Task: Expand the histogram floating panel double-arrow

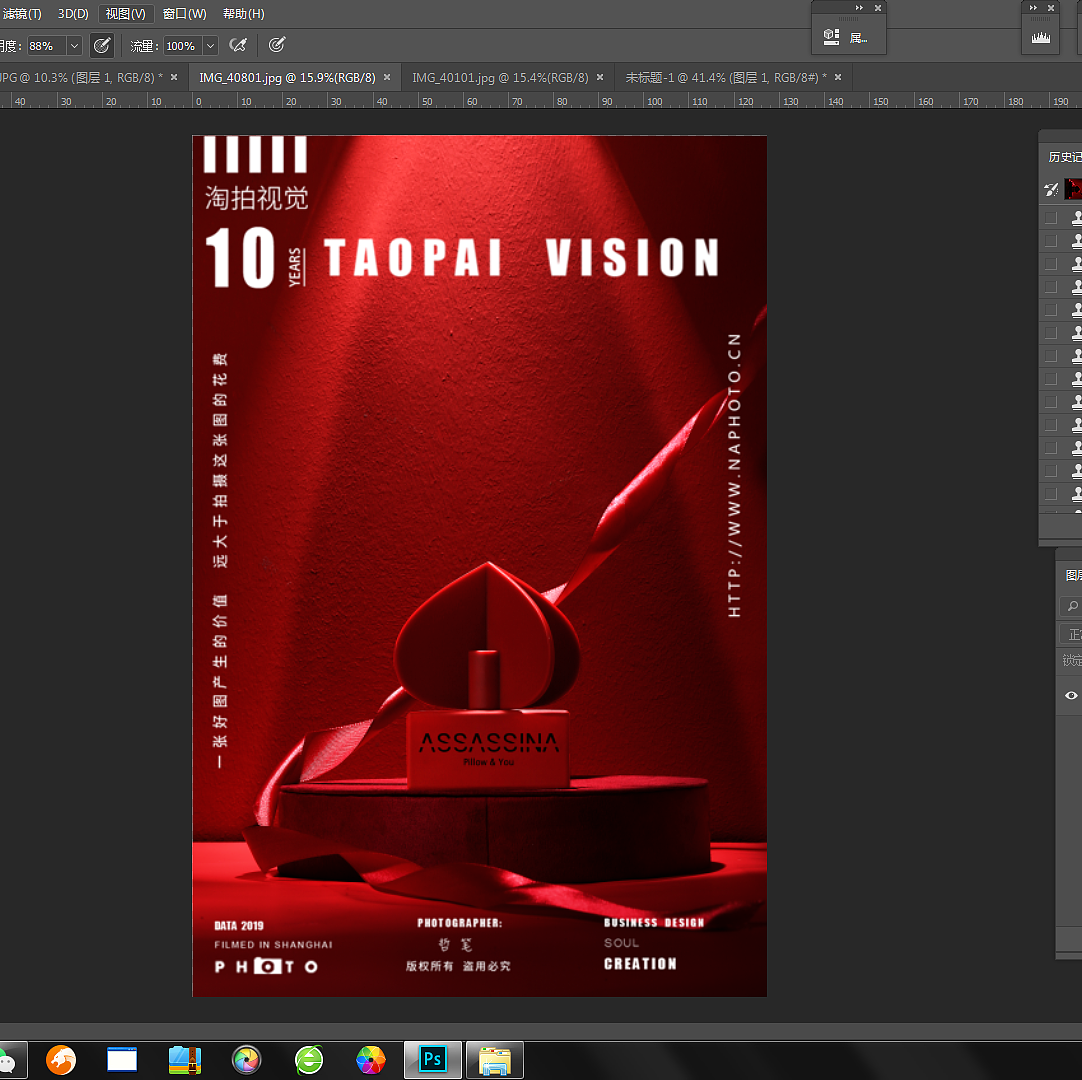Action: (x=1033, y=8)
